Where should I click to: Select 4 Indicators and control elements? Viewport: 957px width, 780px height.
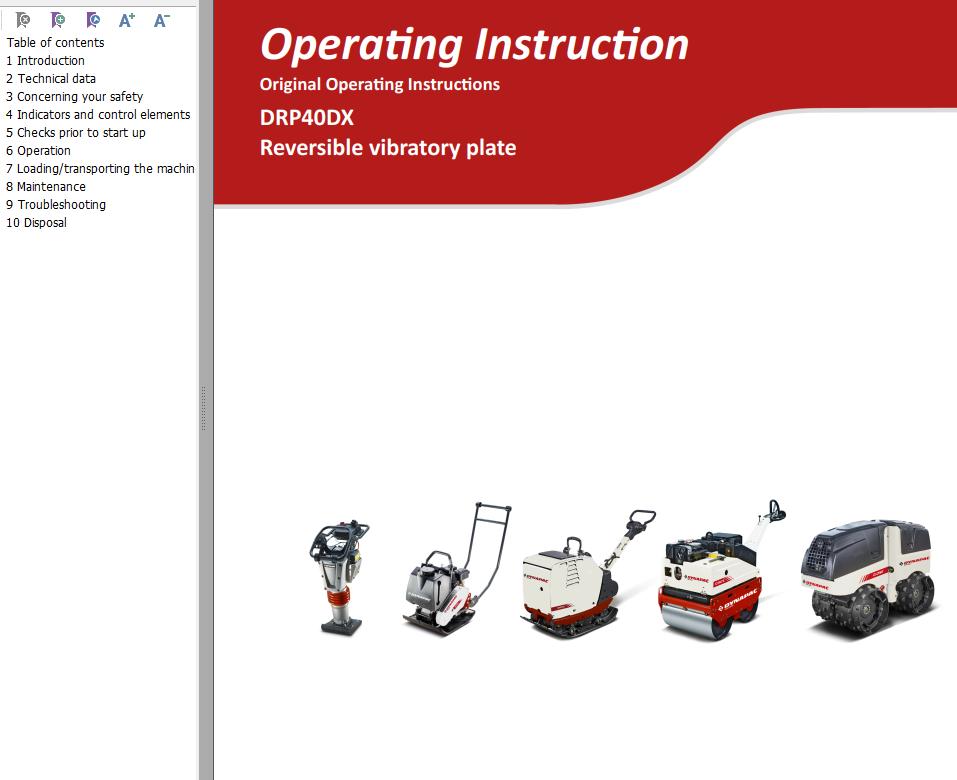[x=98, y=115]
